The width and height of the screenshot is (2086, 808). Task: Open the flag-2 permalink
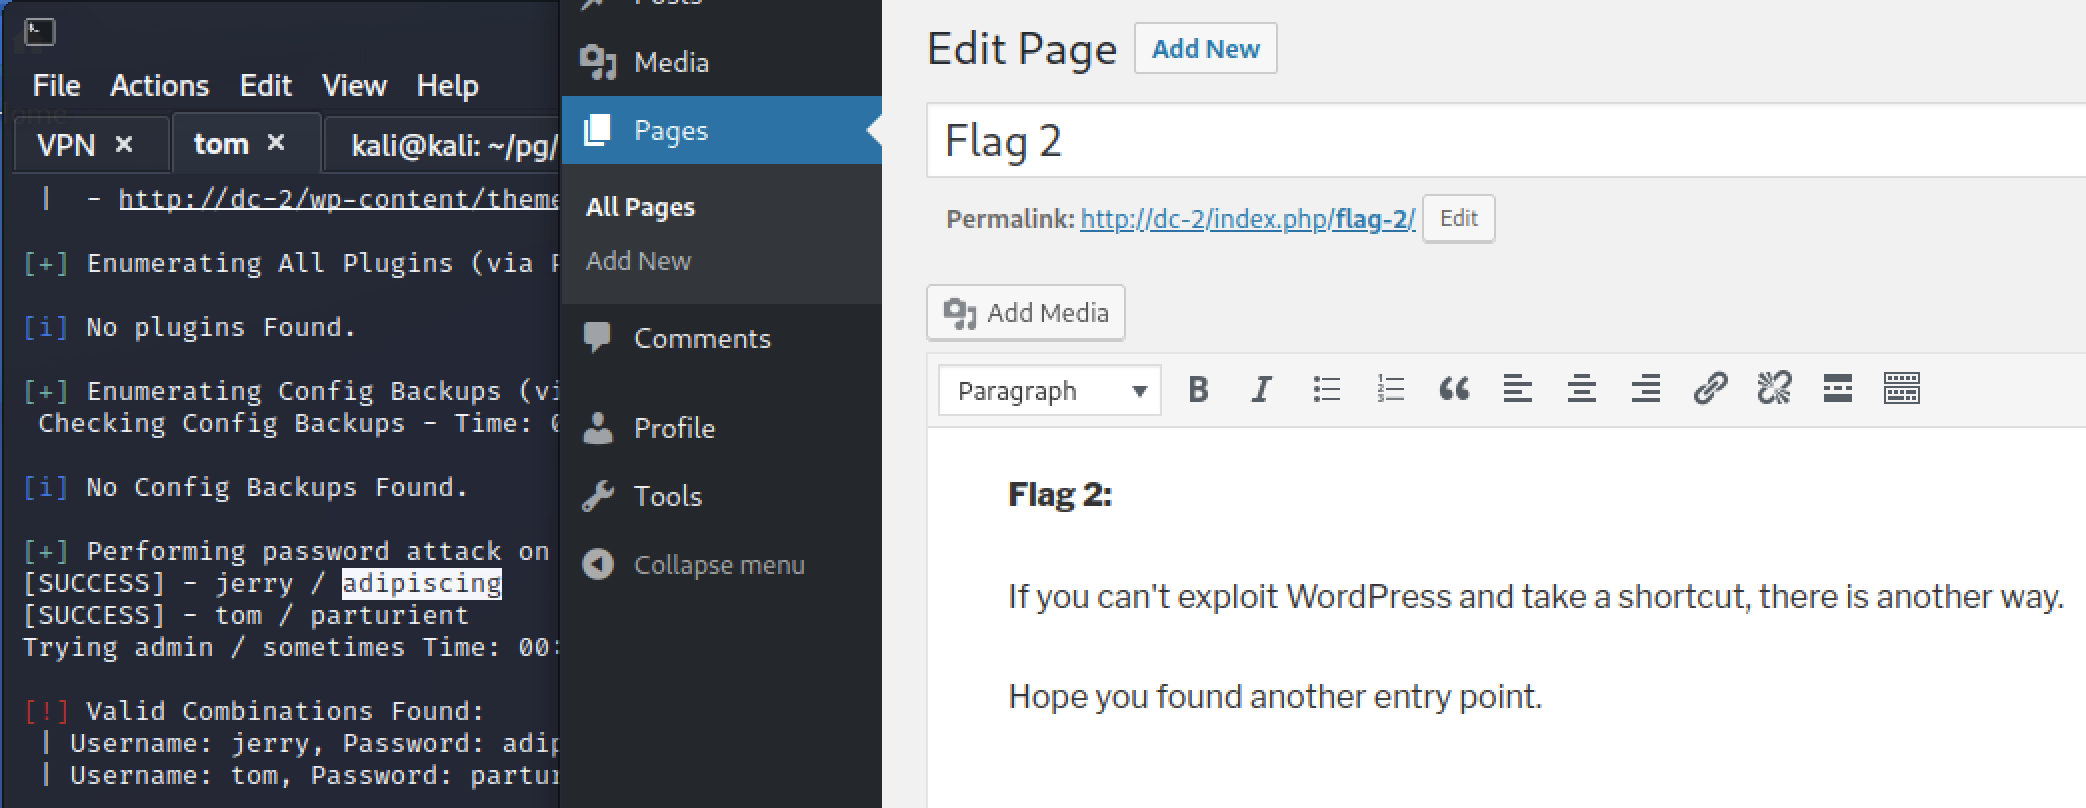tap(1247, 219)
